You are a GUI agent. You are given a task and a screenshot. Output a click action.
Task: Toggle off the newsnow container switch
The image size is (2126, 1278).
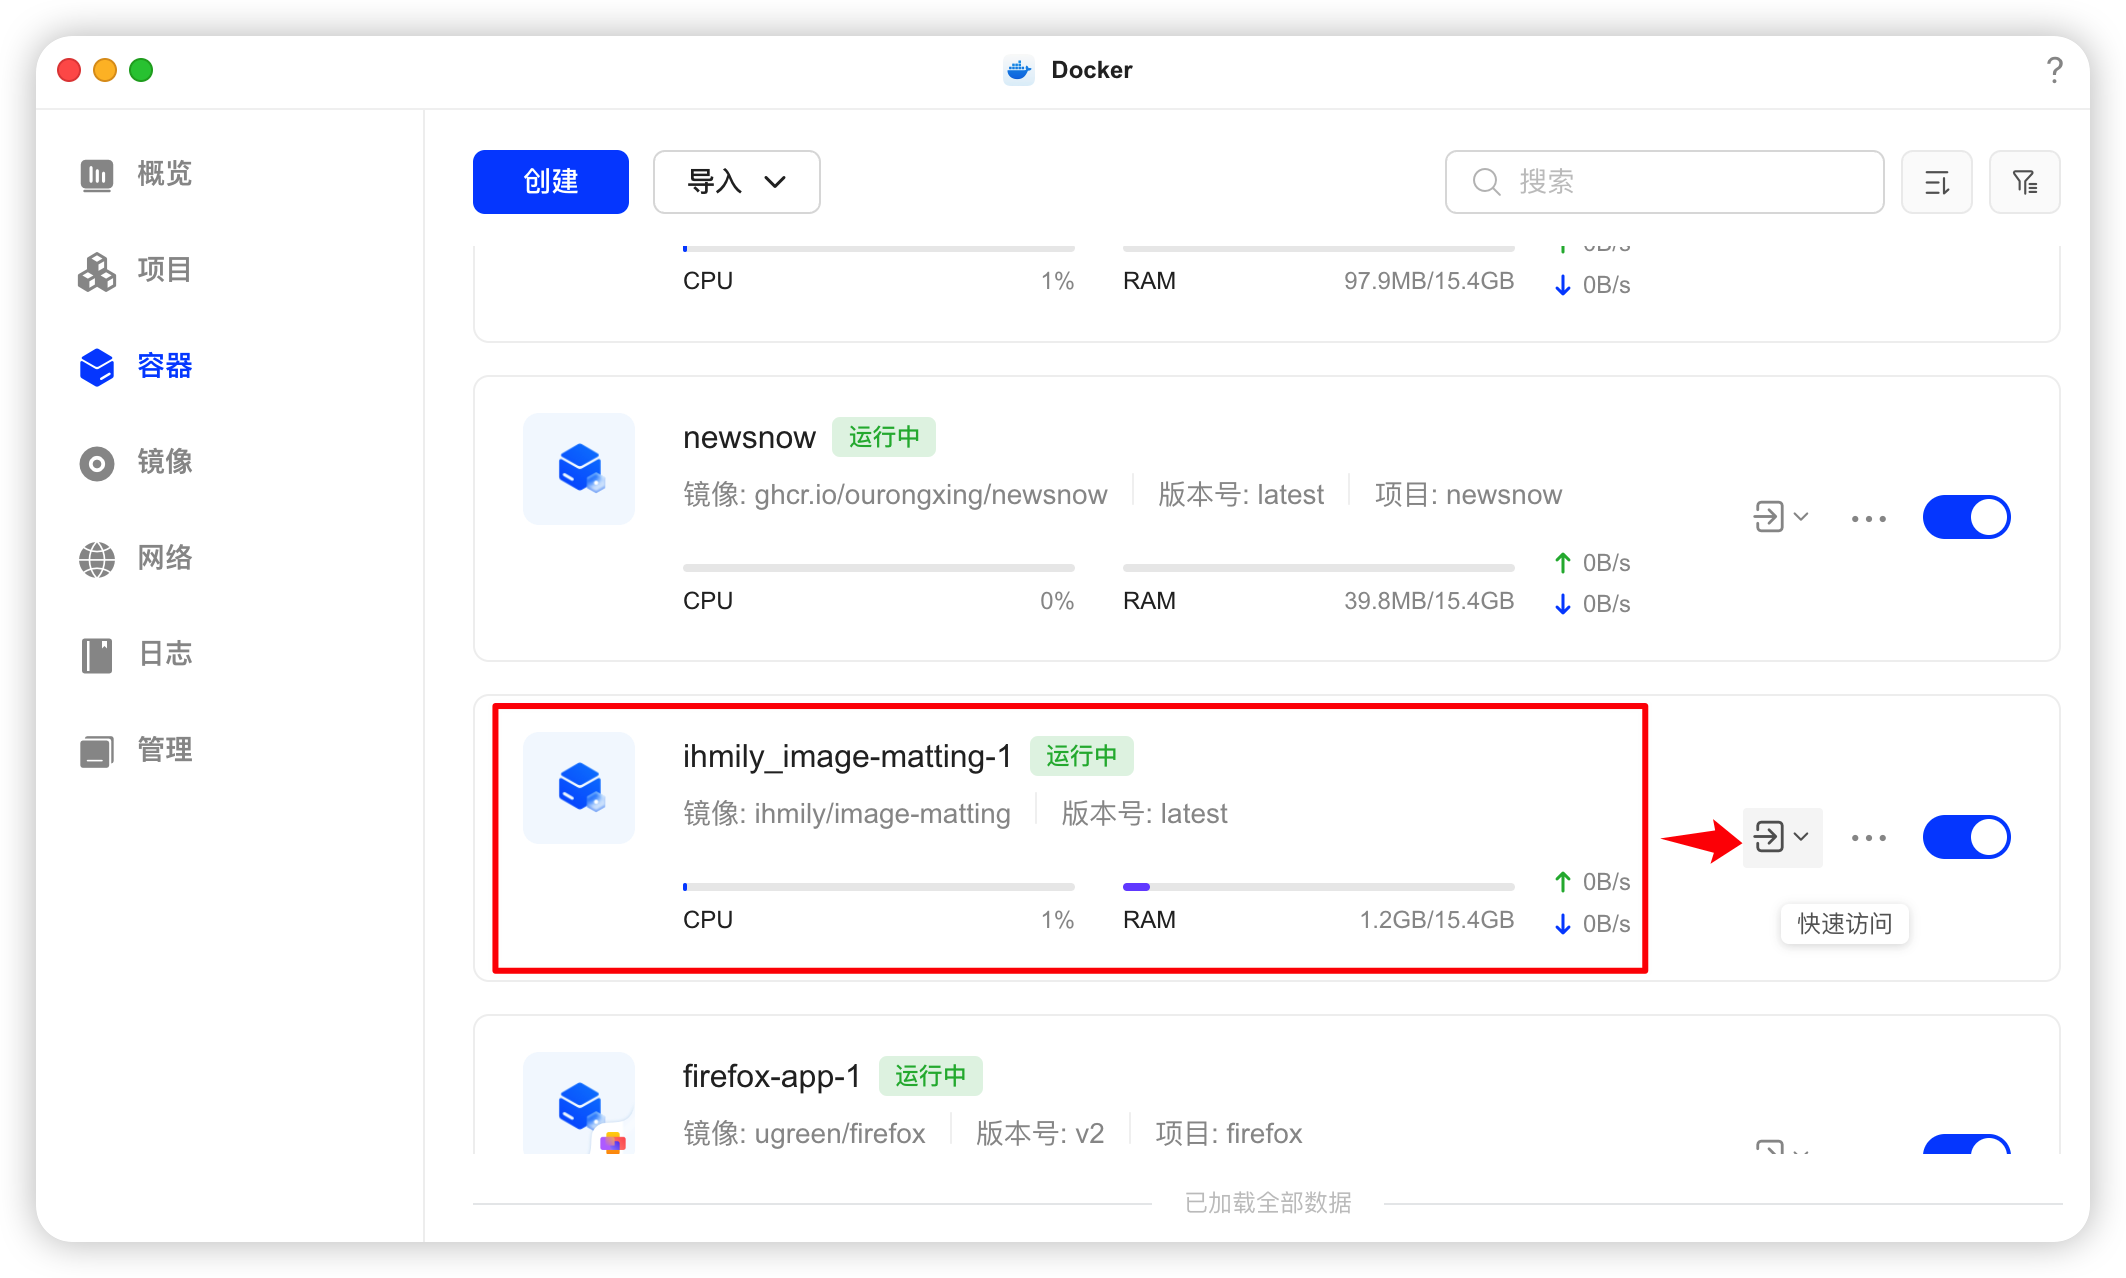pyautogui.click(x=1966, y=517)
